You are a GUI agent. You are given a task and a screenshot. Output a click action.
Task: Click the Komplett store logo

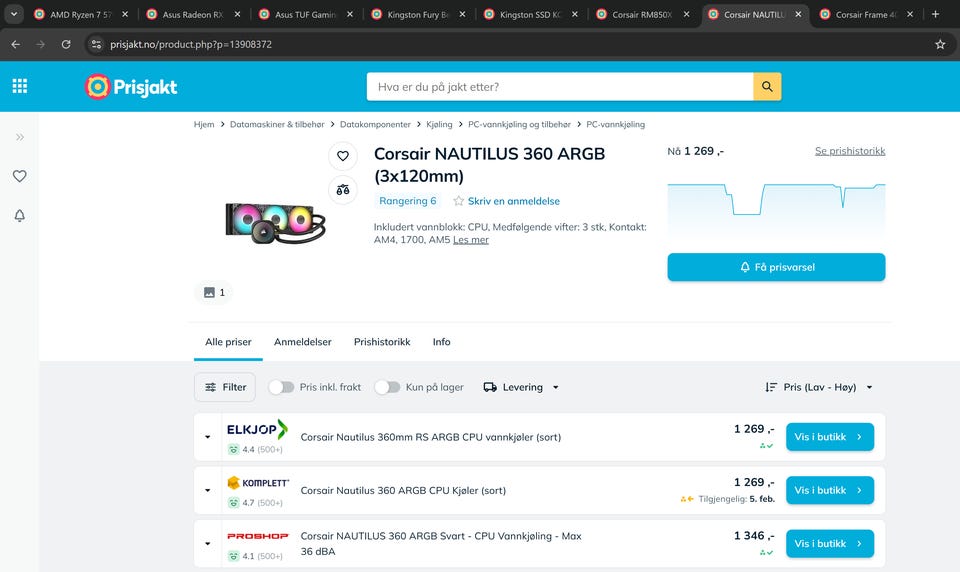[258, 483]
